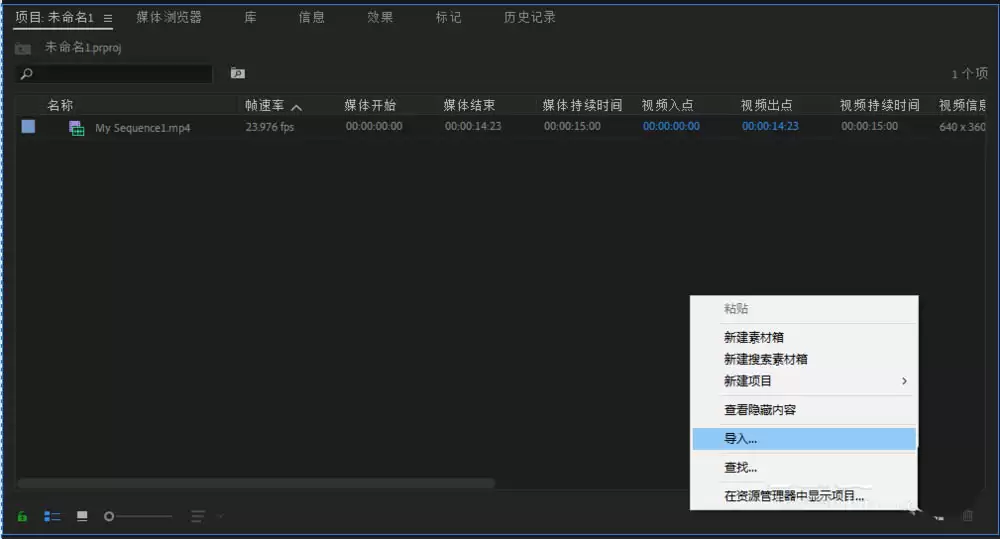Toggle the green project lock icon
The height and width of the screenshot is (539, 1000).
[22, 516]
